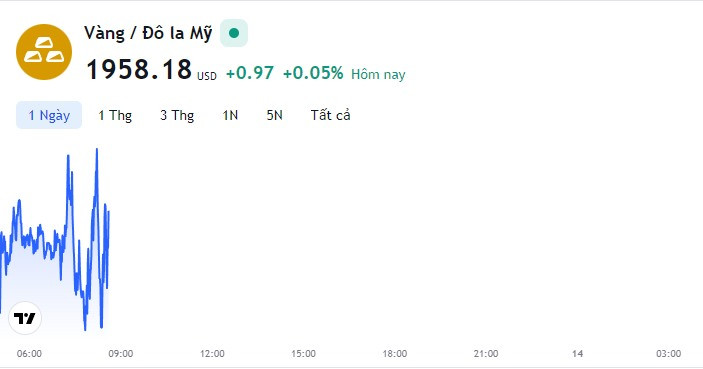Show the Tất cả full history range
Image resolution: width=703 pixels, height=369 pixels.
point(330,115)
